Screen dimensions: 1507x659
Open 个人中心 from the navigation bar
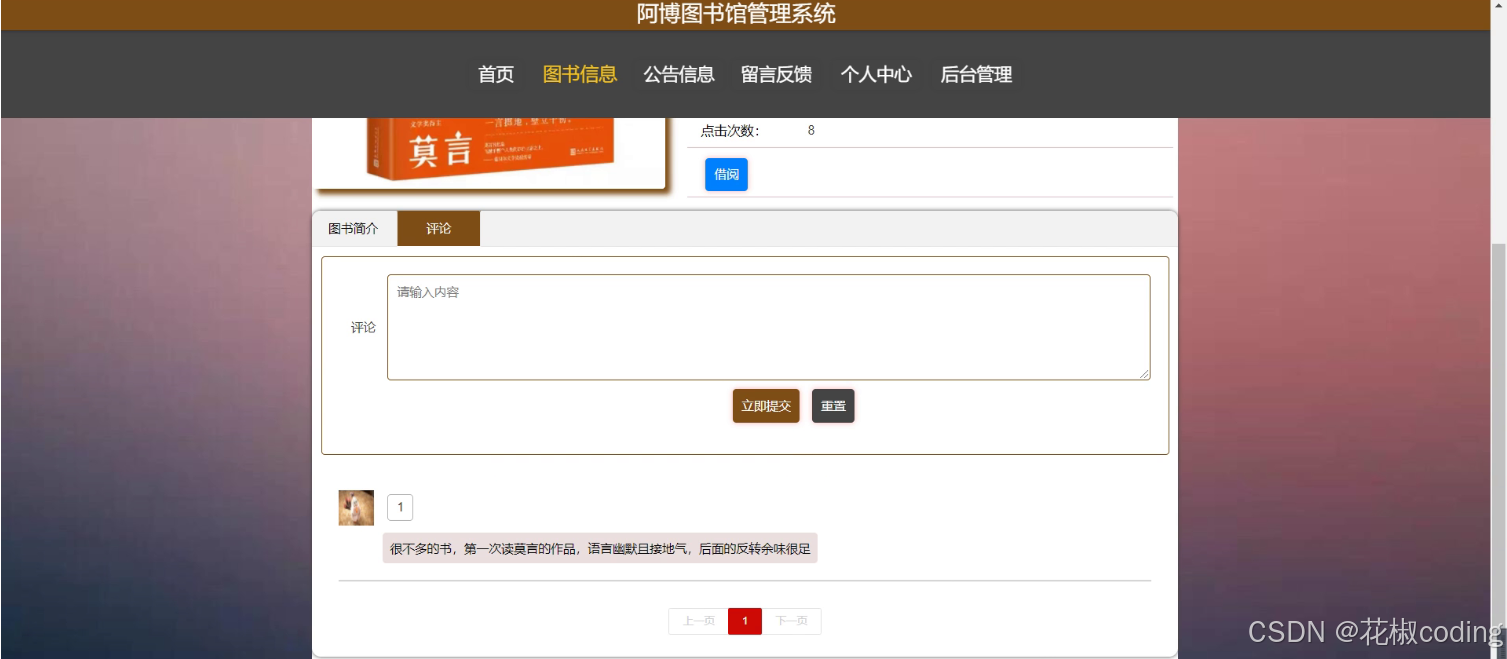point(876,74)
